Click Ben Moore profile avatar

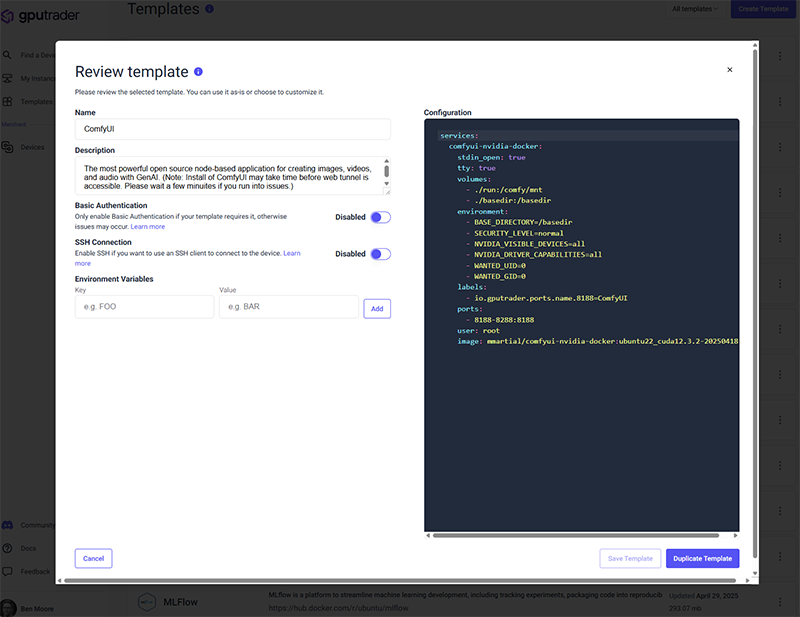(x=8, y=608)
